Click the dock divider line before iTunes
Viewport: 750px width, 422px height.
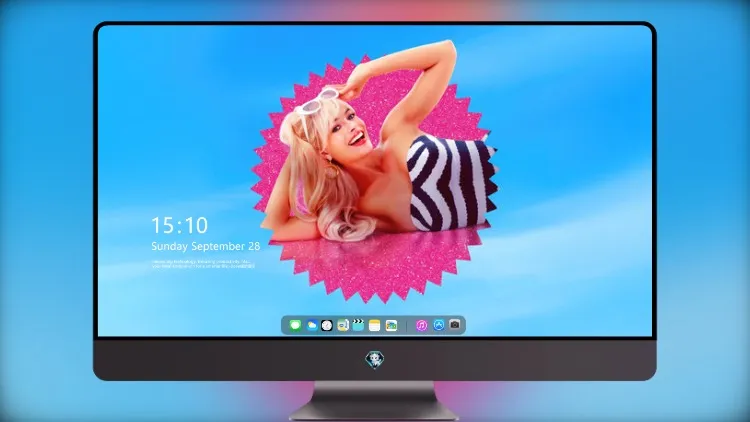pyautogui.click(x=407, y=326)
